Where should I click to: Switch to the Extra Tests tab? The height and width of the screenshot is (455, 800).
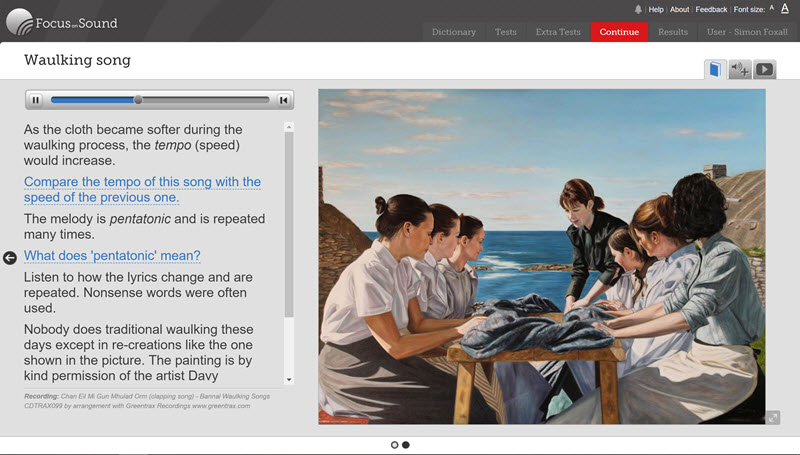(x=558, y=32)
